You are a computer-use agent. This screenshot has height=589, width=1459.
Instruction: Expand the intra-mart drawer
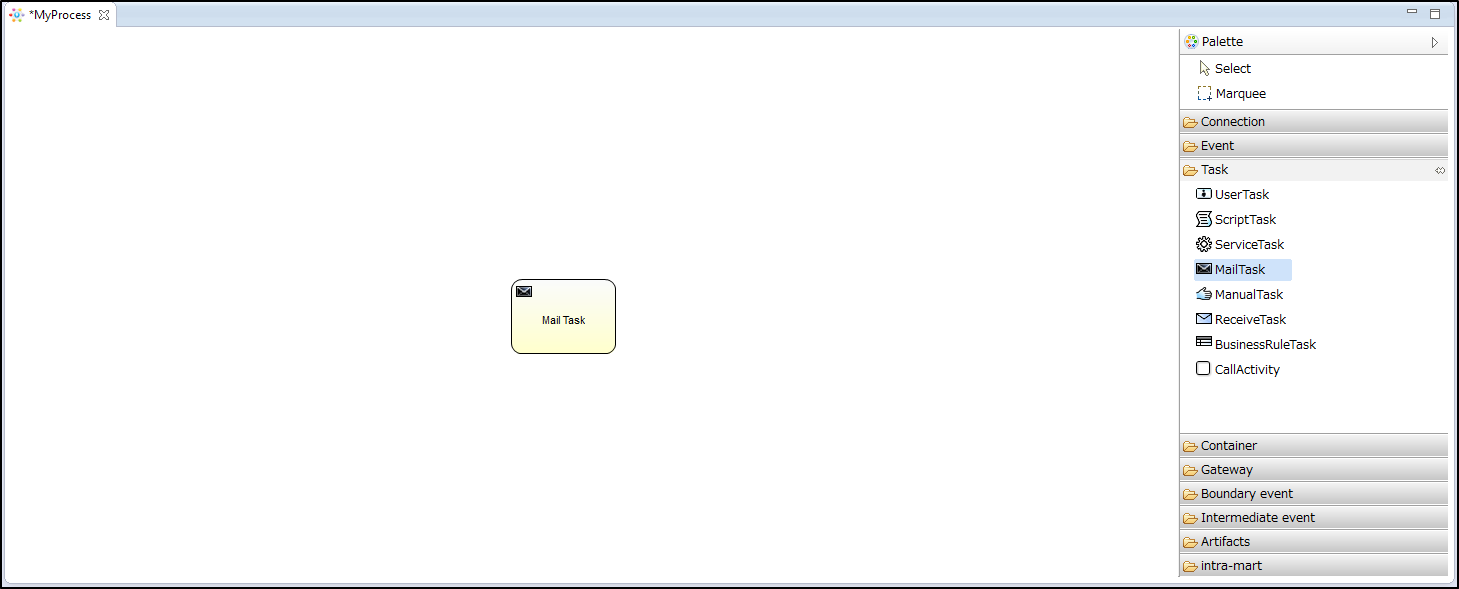1314,565
